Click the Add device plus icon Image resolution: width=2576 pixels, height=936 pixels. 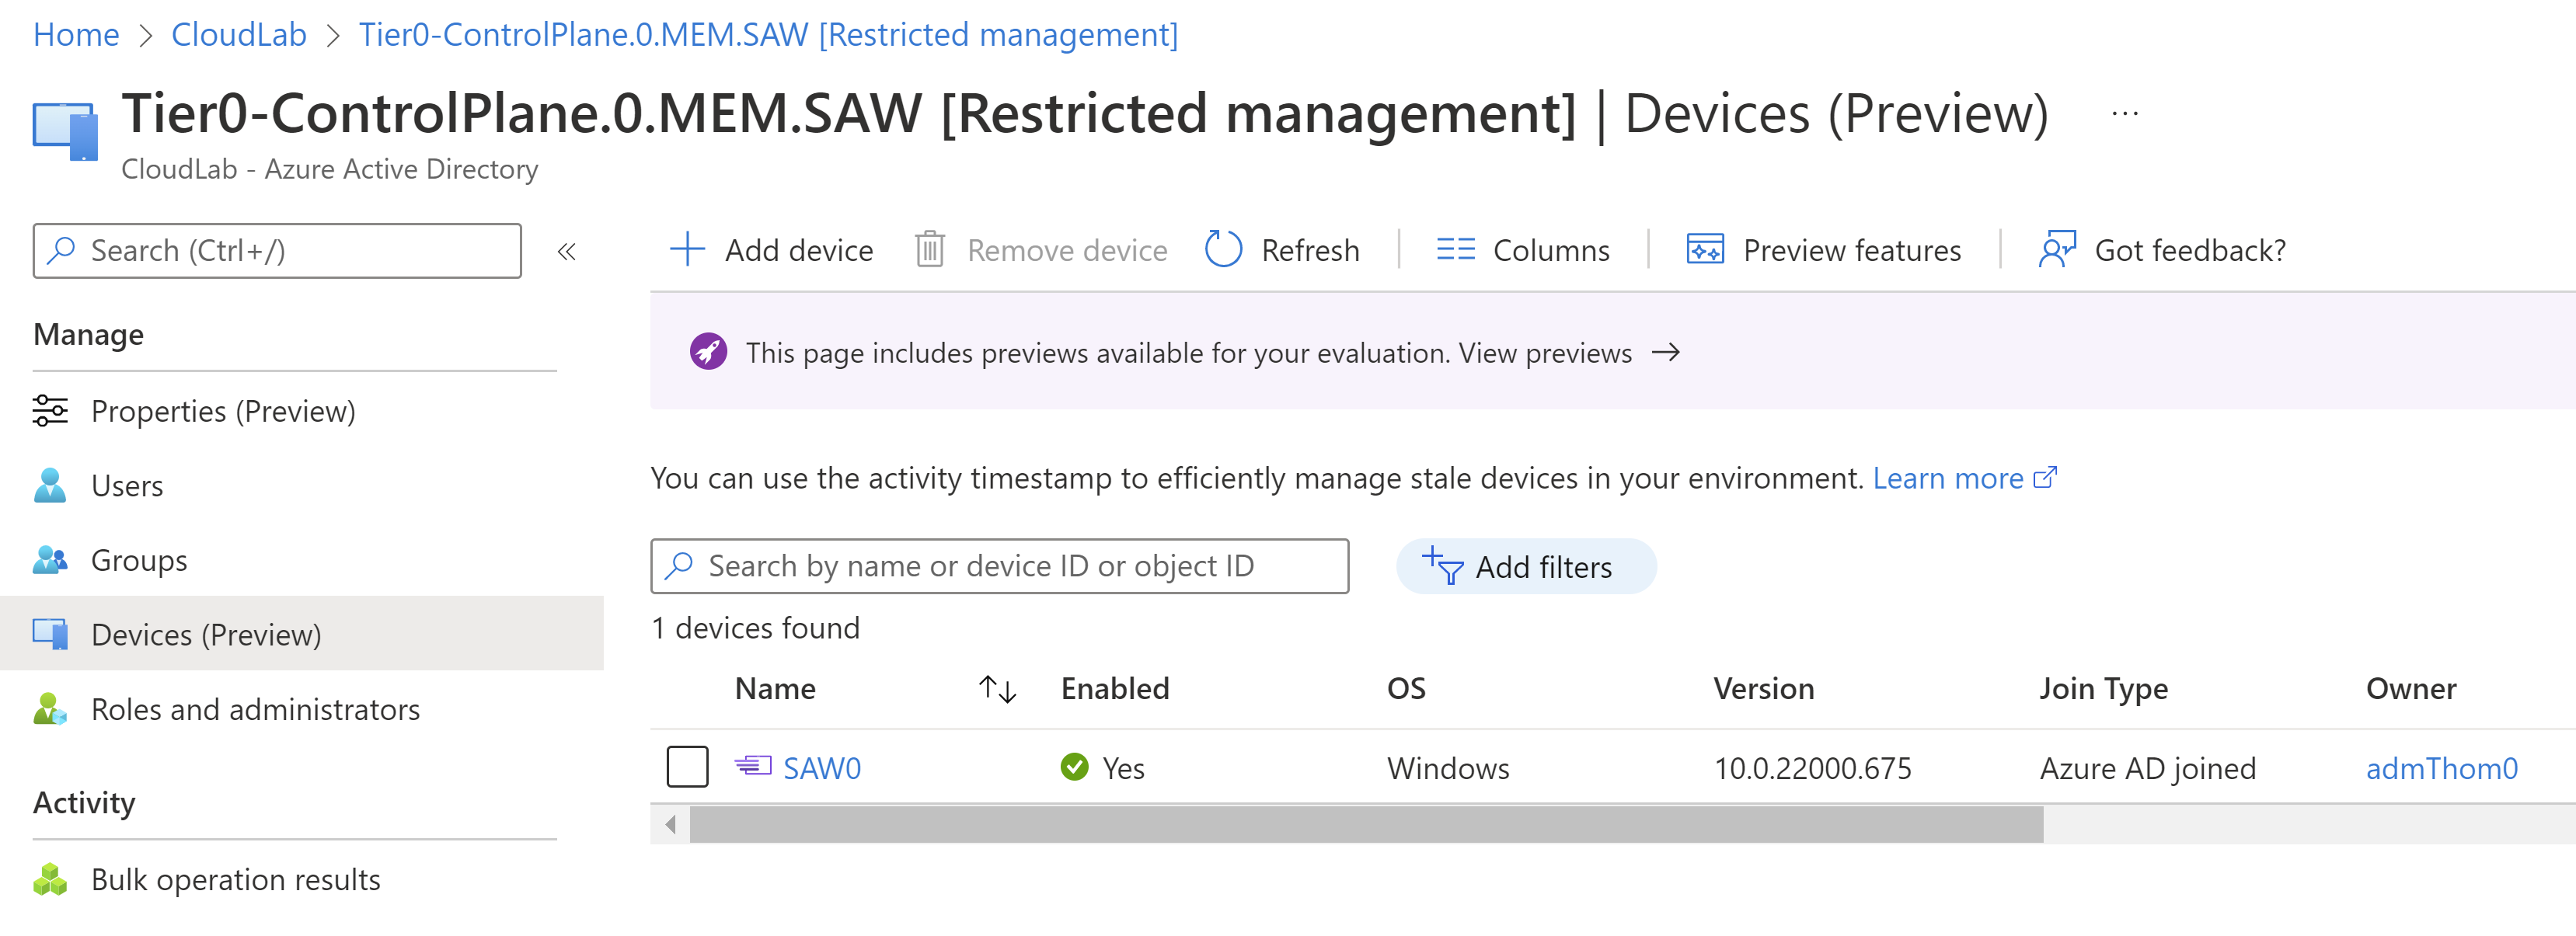(x=687, y=249)
